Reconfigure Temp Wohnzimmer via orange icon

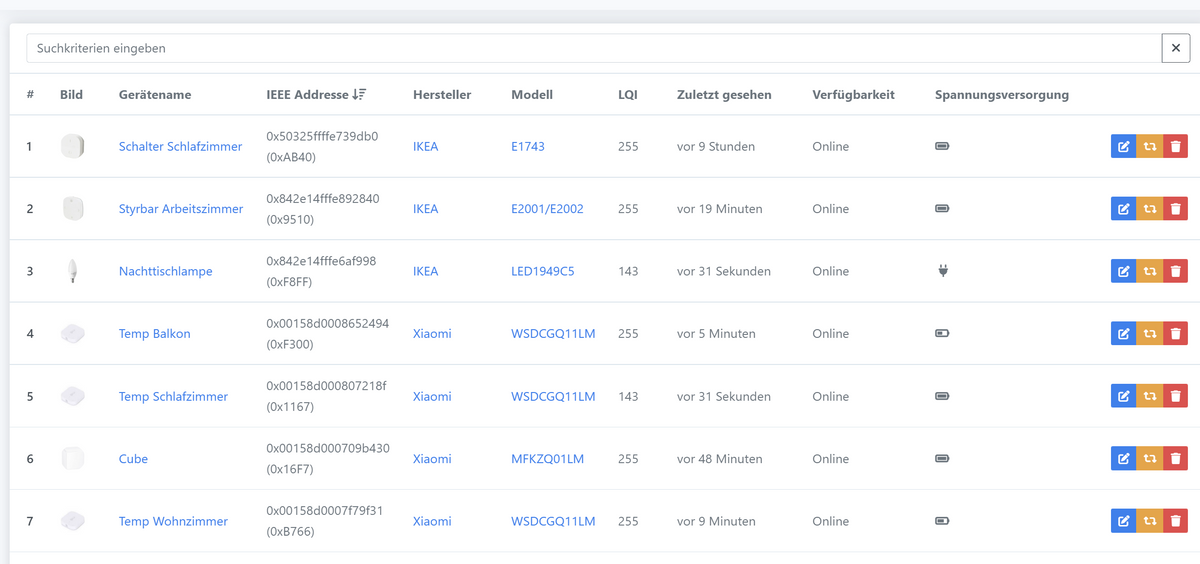pyautogui.click(x=1149, y=521)
